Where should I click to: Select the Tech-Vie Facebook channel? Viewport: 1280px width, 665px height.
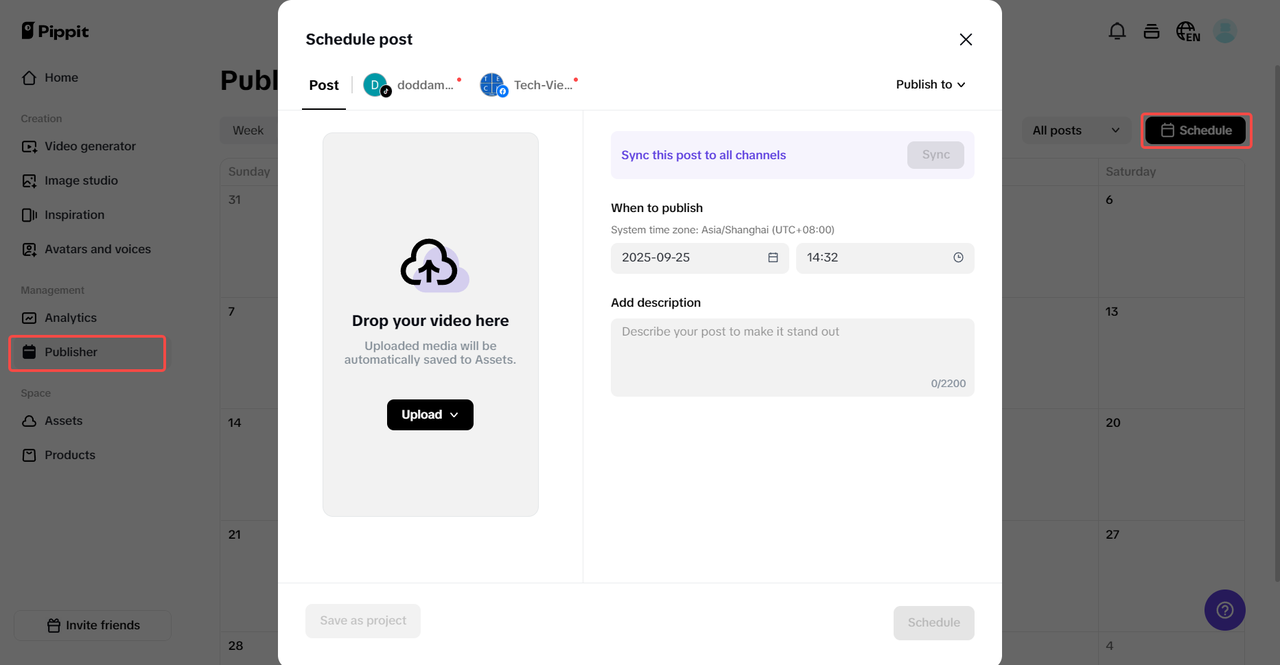click(528, 85)
